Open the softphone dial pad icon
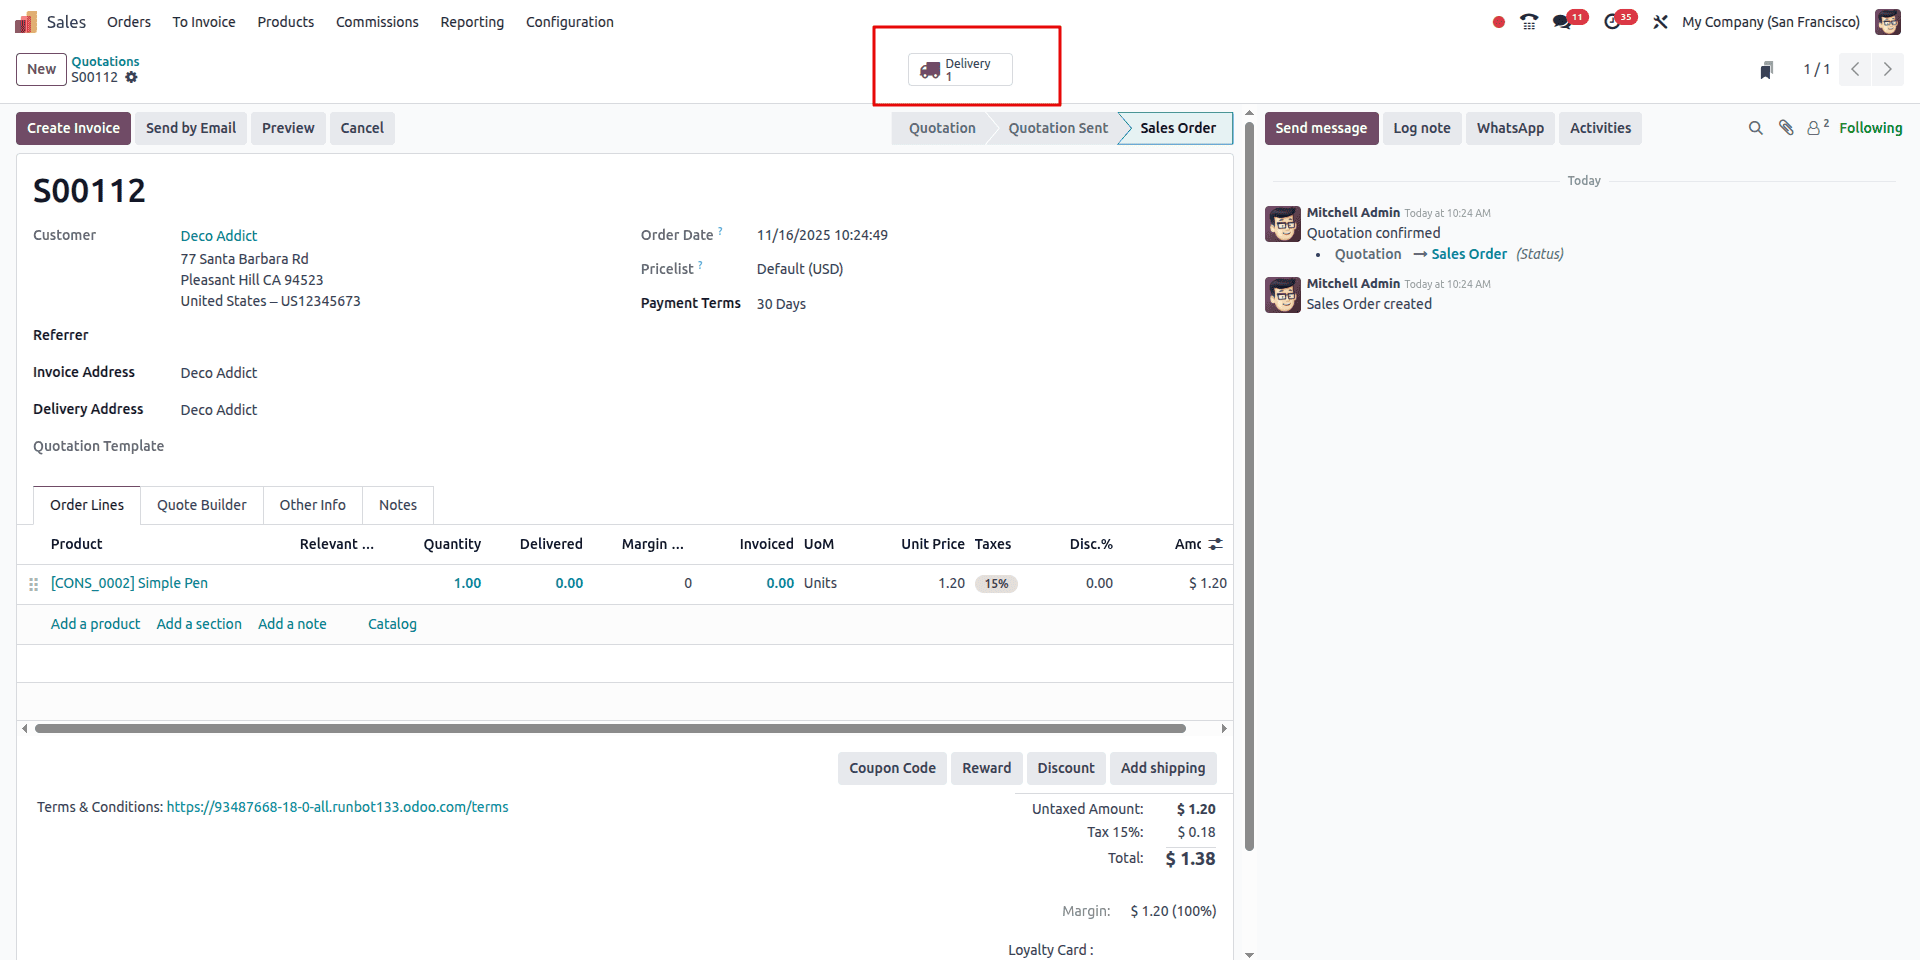The height and width of the screenshot is (960, 1920). click(x=1528, y=20)
